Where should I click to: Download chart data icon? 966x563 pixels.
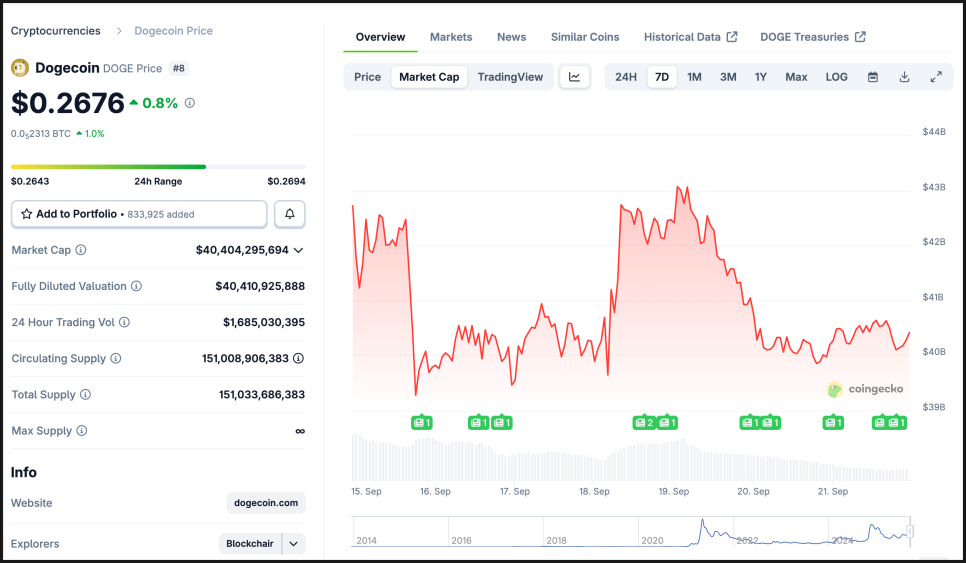coord(904,77)
